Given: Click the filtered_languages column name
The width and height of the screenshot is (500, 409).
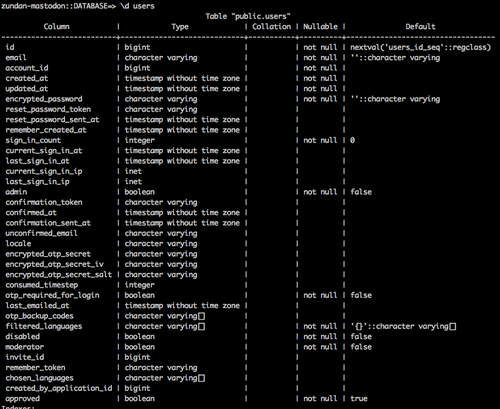Looking at the screenshot, I should tap(44, 326).
